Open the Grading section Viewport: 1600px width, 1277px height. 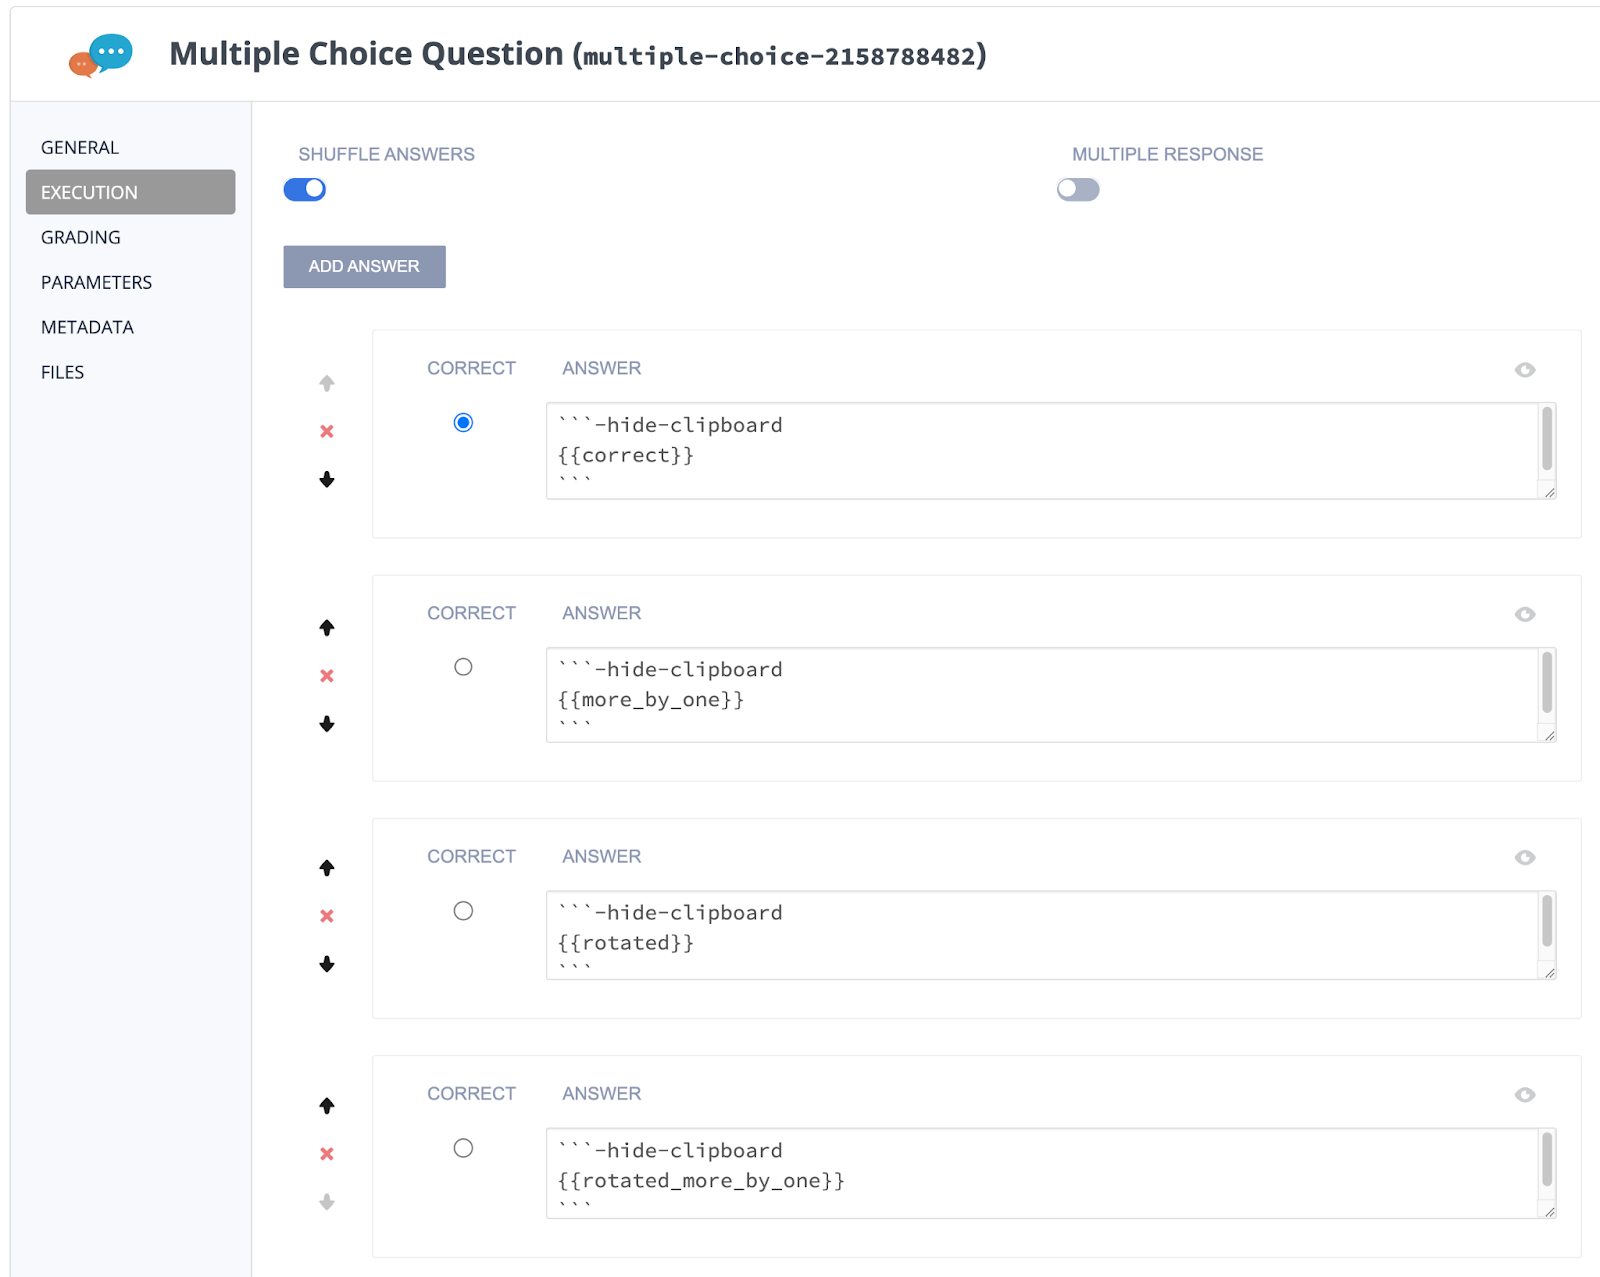click(x=81, y=237)
